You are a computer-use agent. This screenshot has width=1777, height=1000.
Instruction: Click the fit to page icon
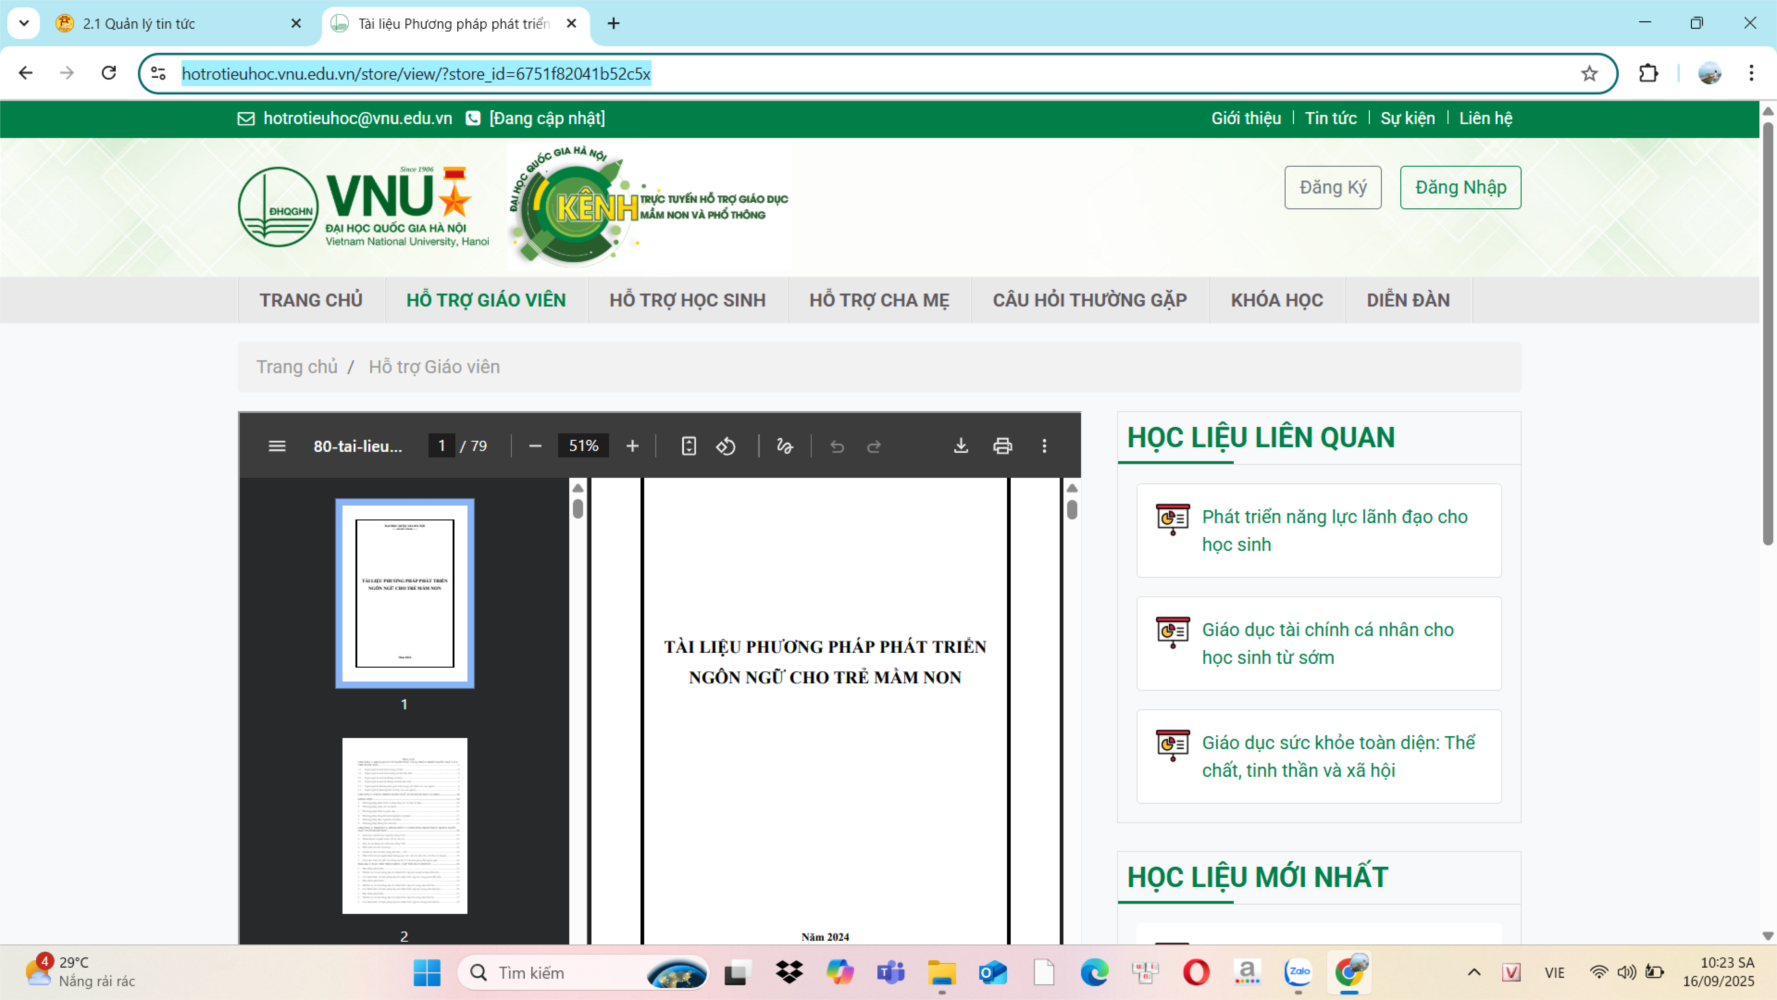point(689,446)
